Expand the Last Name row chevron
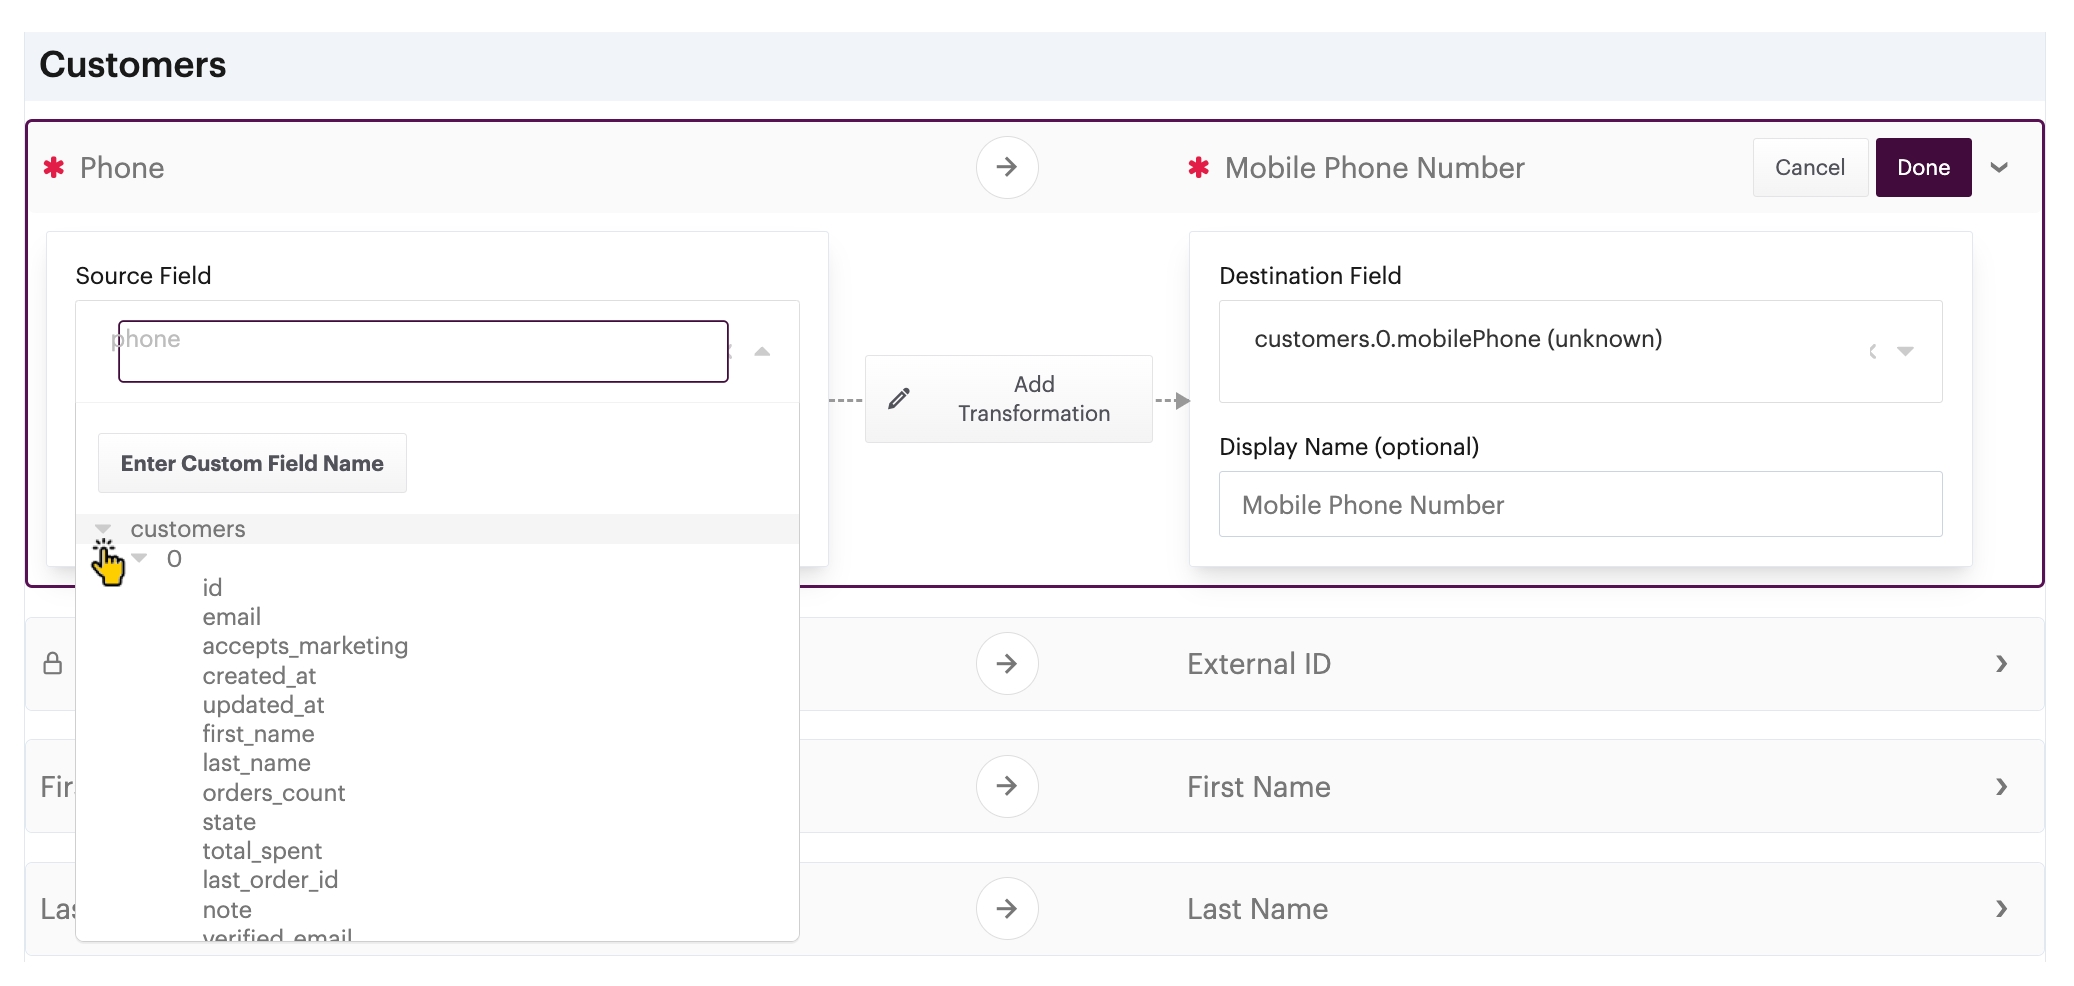Screen dimensions: 2074x986 (2001, 908)
